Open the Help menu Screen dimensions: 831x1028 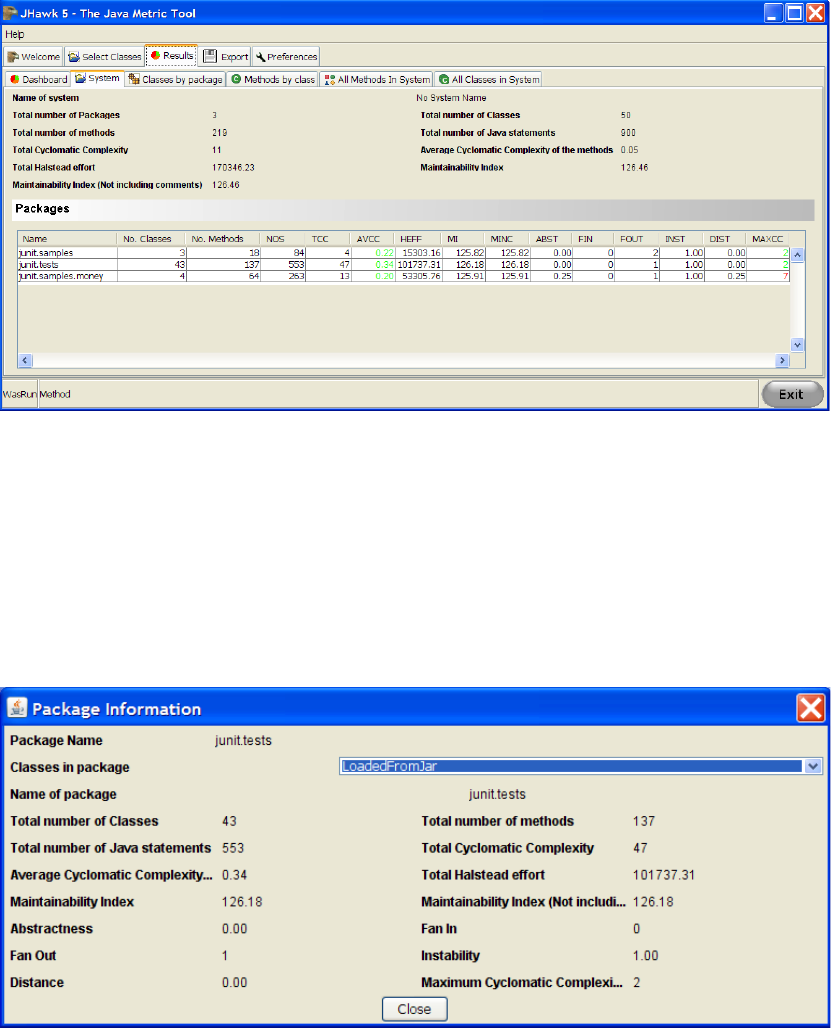pyautogui.click(x=14, y=34)
